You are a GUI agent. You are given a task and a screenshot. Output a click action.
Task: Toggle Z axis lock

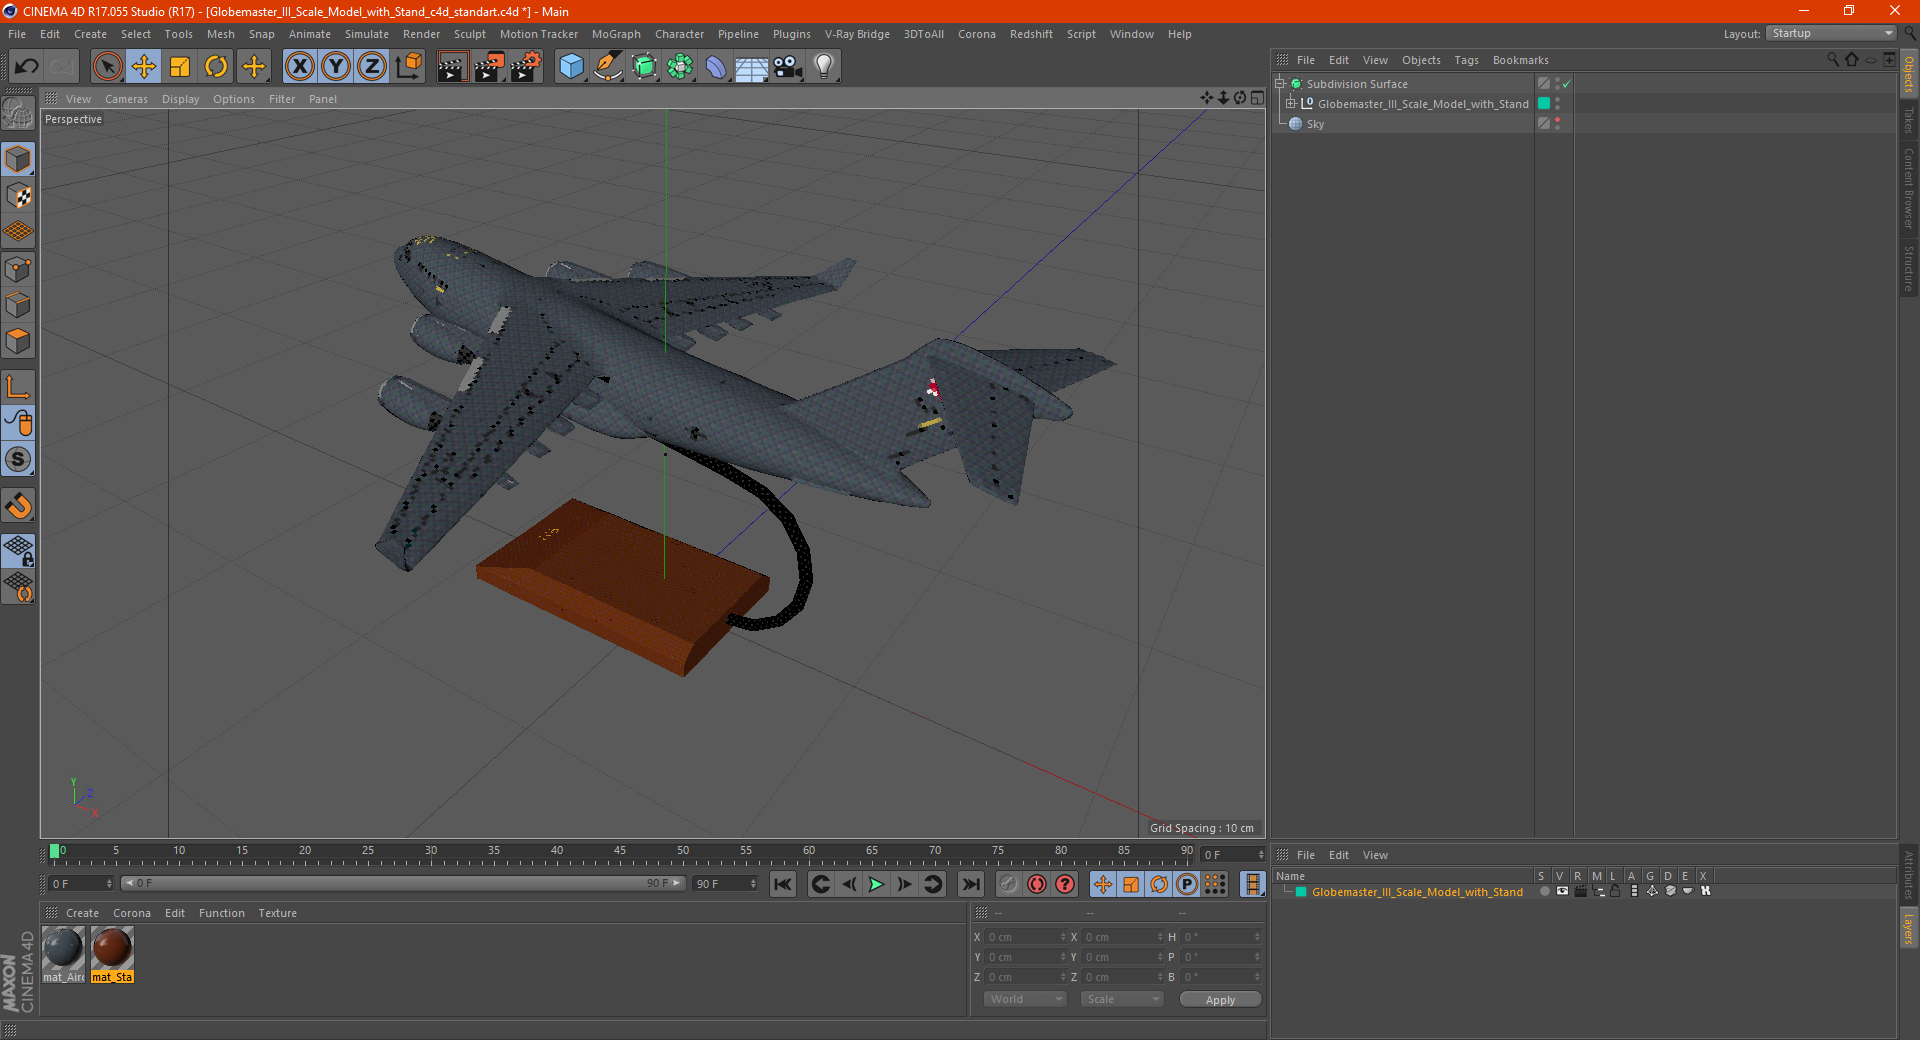coord(372,67)
